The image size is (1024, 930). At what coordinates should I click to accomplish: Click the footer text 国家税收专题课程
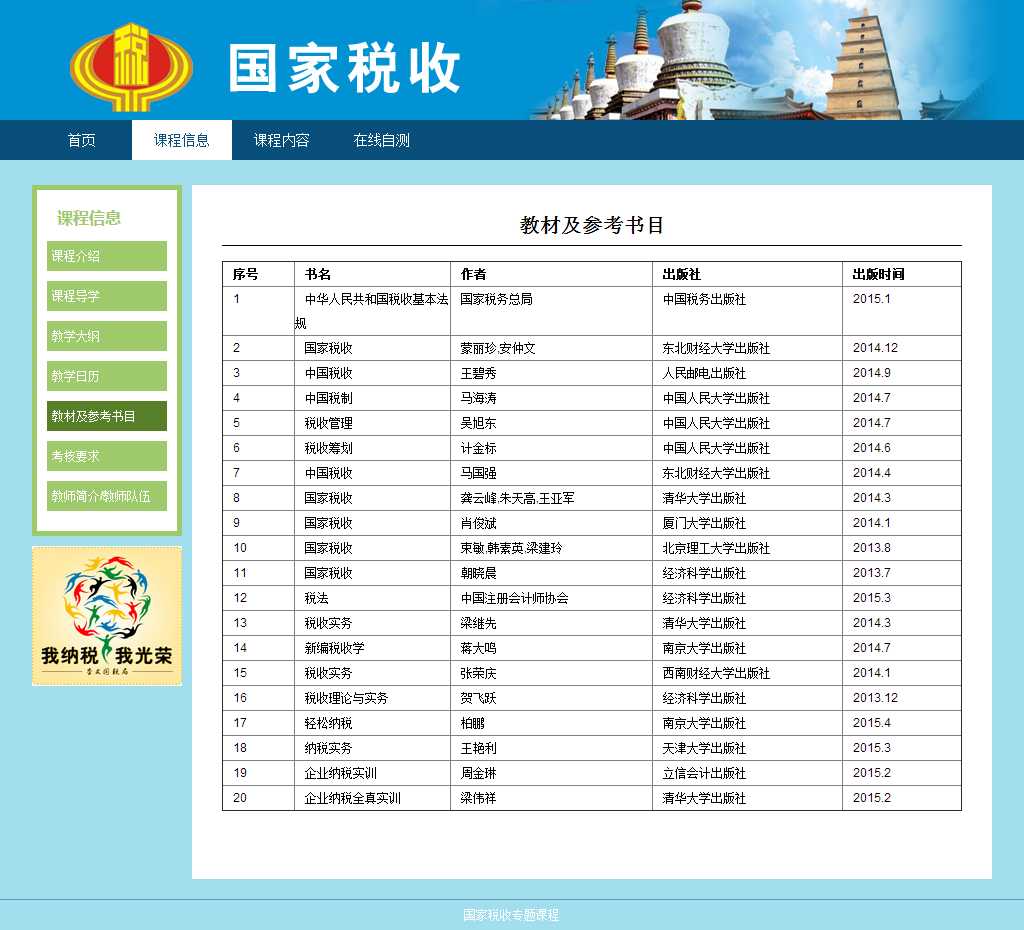[x=511, y=915]
